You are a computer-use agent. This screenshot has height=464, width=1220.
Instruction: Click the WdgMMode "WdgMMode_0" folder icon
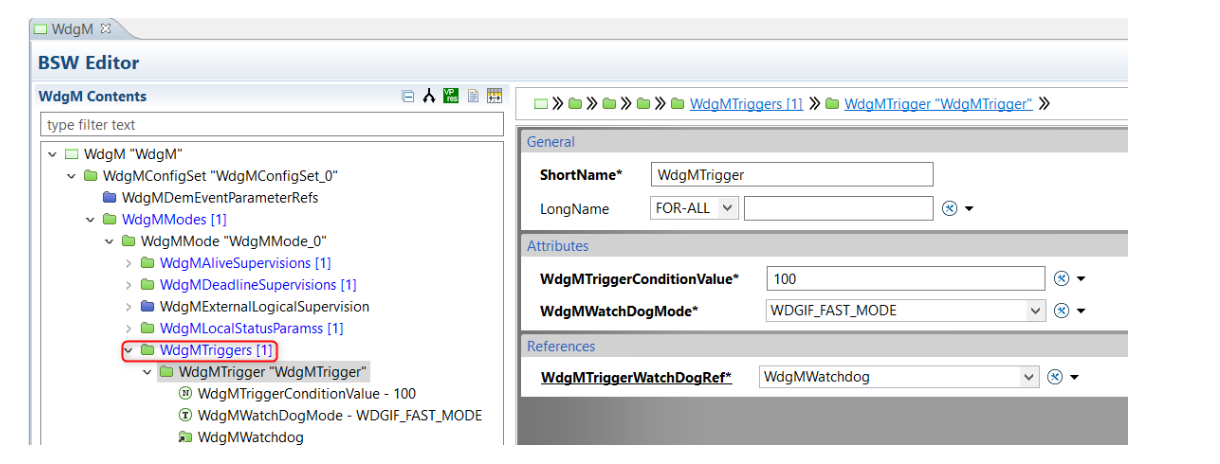pos(128,241)
